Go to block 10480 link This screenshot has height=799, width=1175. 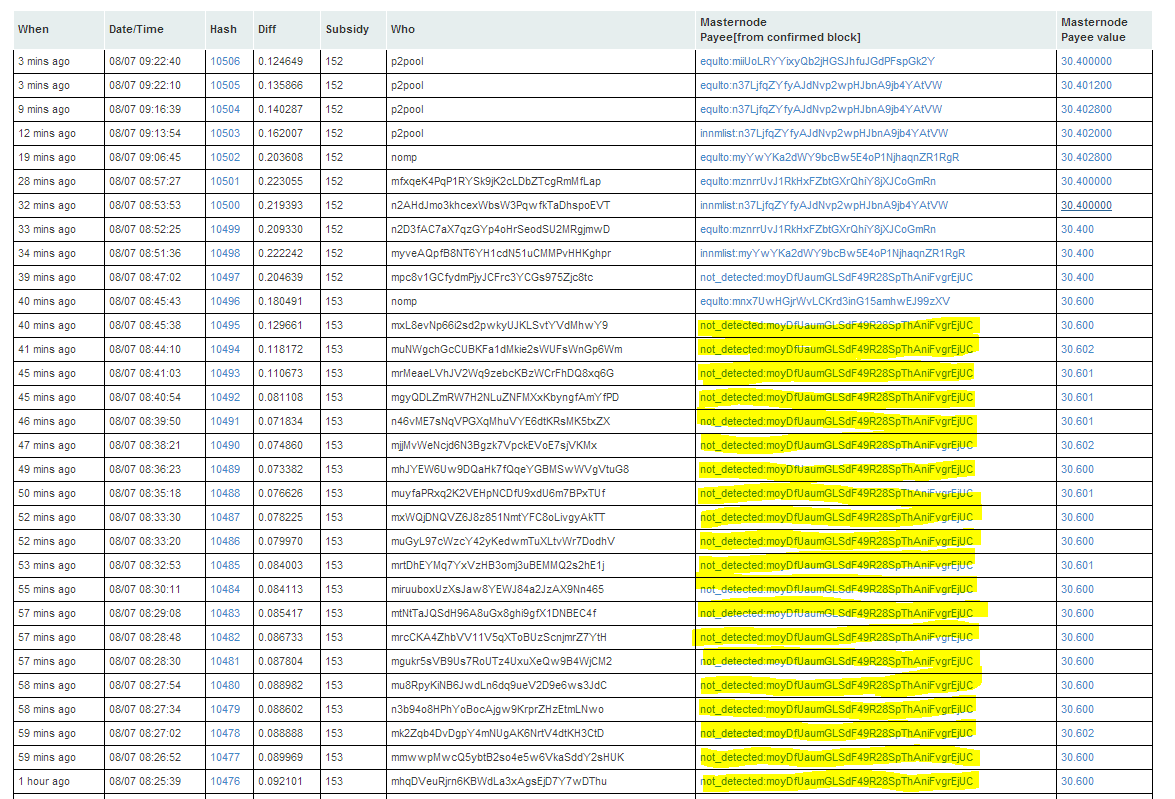[225, 685]
